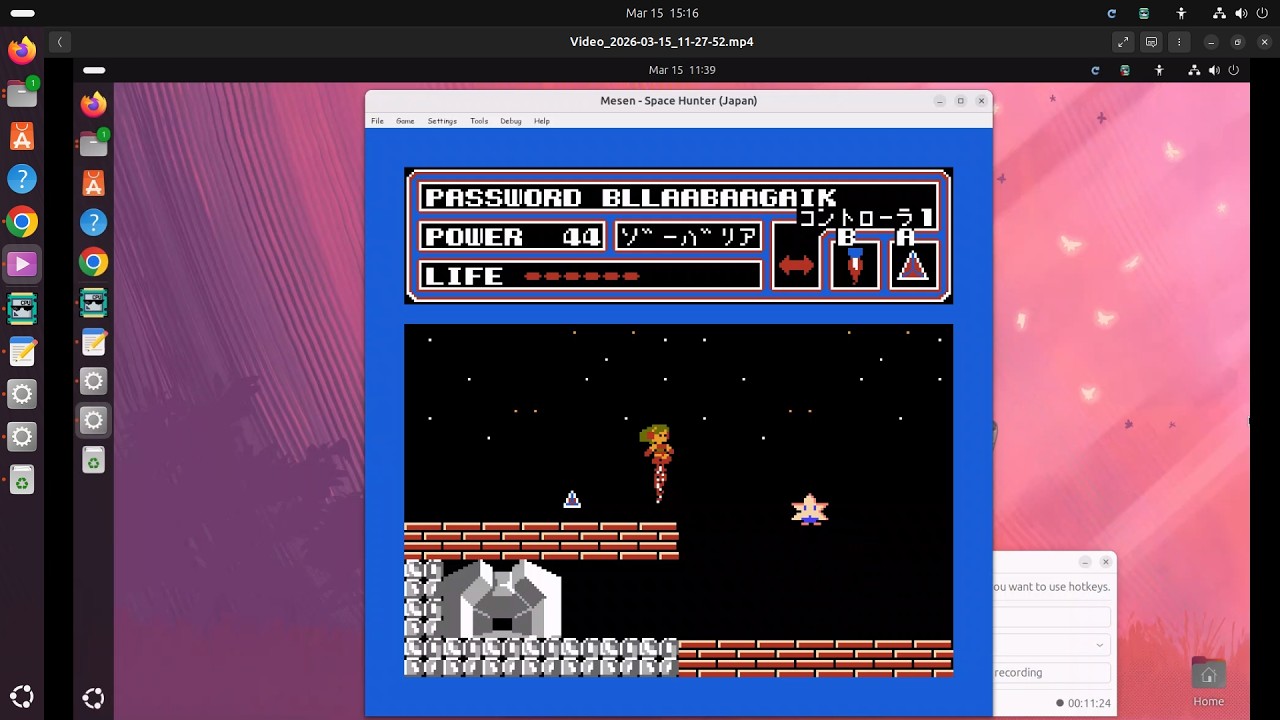
Task: Click the recorded desktop's clock Mar 15 11:39
Action: click(682, 70)
